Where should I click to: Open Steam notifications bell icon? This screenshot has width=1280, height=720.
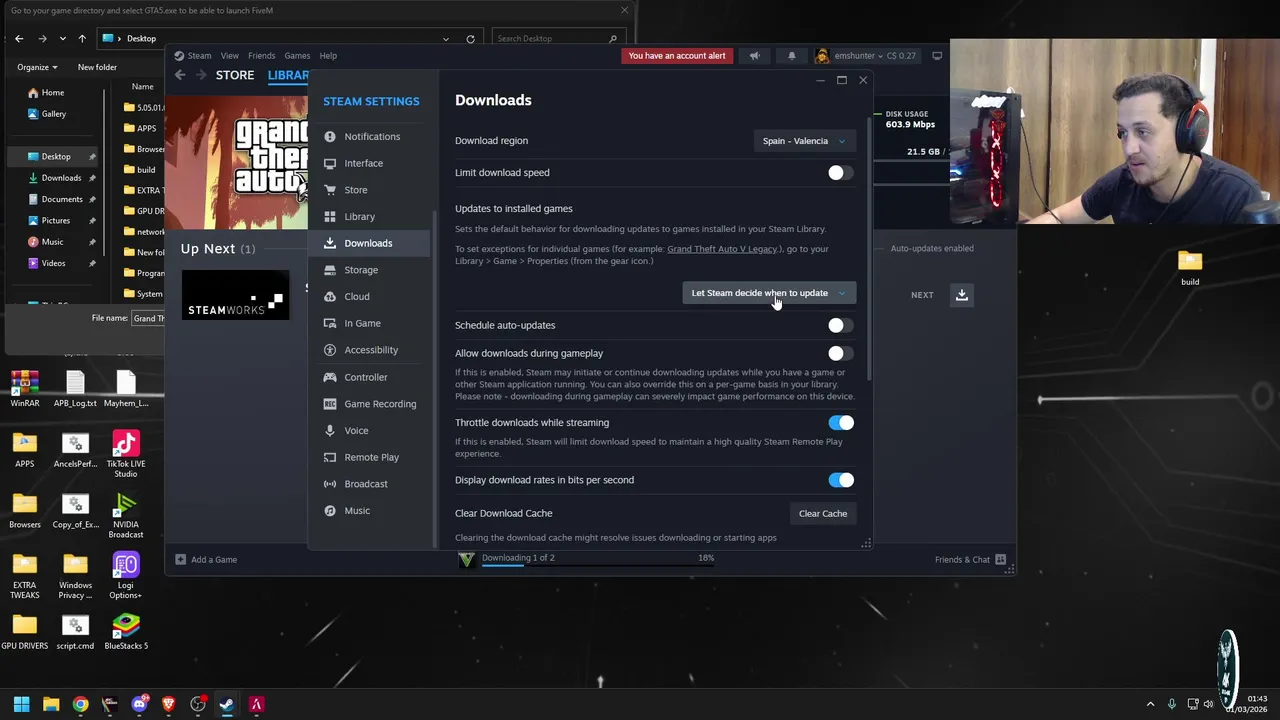pyautogui.click(x=791, y=56)
